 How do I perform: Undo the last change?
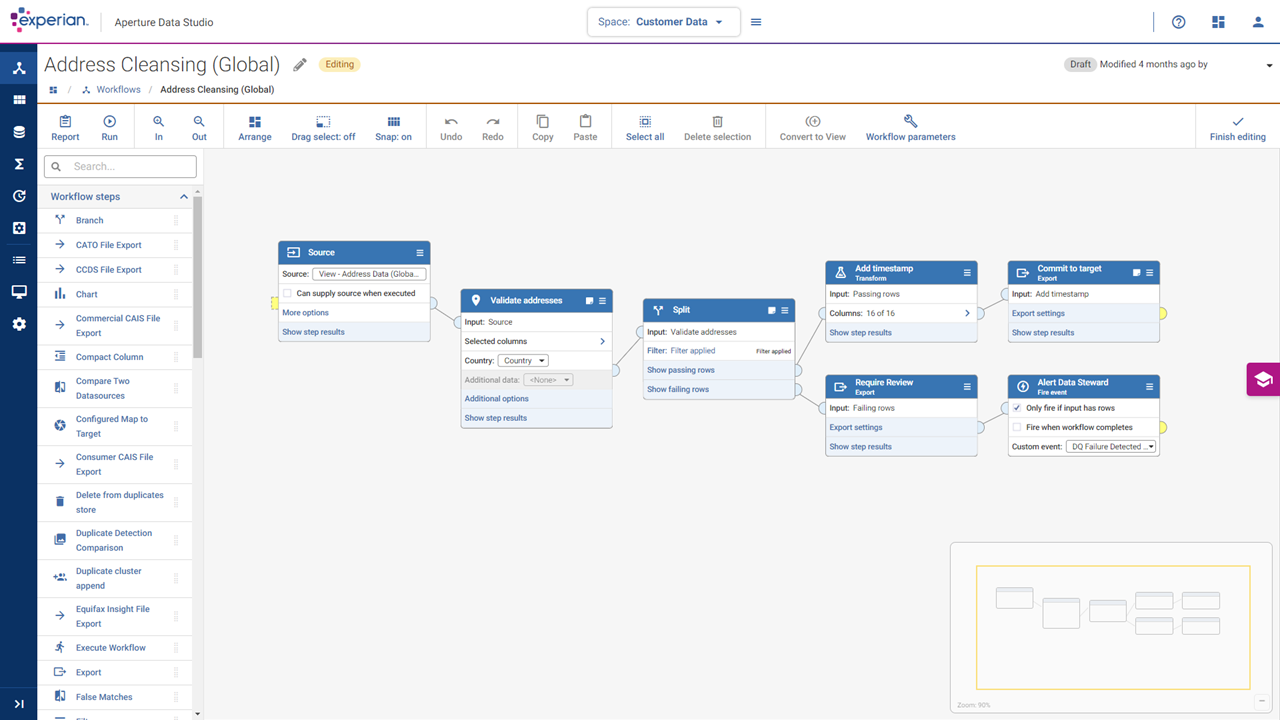tap(450, 127)
